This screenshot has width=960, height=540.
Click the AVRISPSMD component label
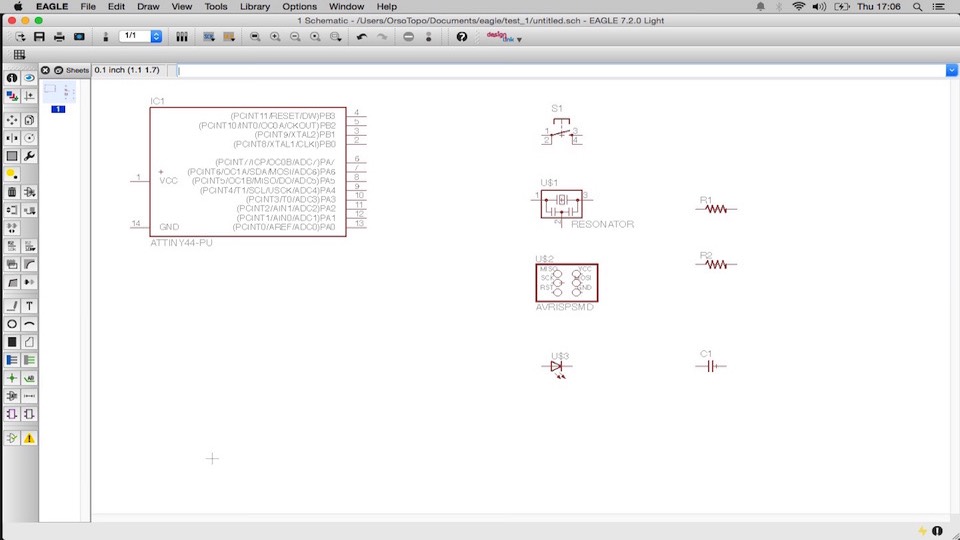pos(564,307)
